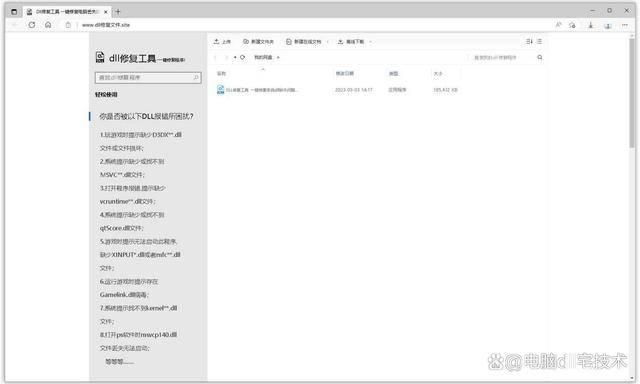Viewport: 640px width, 384px height.
Task: Create a new folder with 新建文件夹
Action: coord(258,42)
